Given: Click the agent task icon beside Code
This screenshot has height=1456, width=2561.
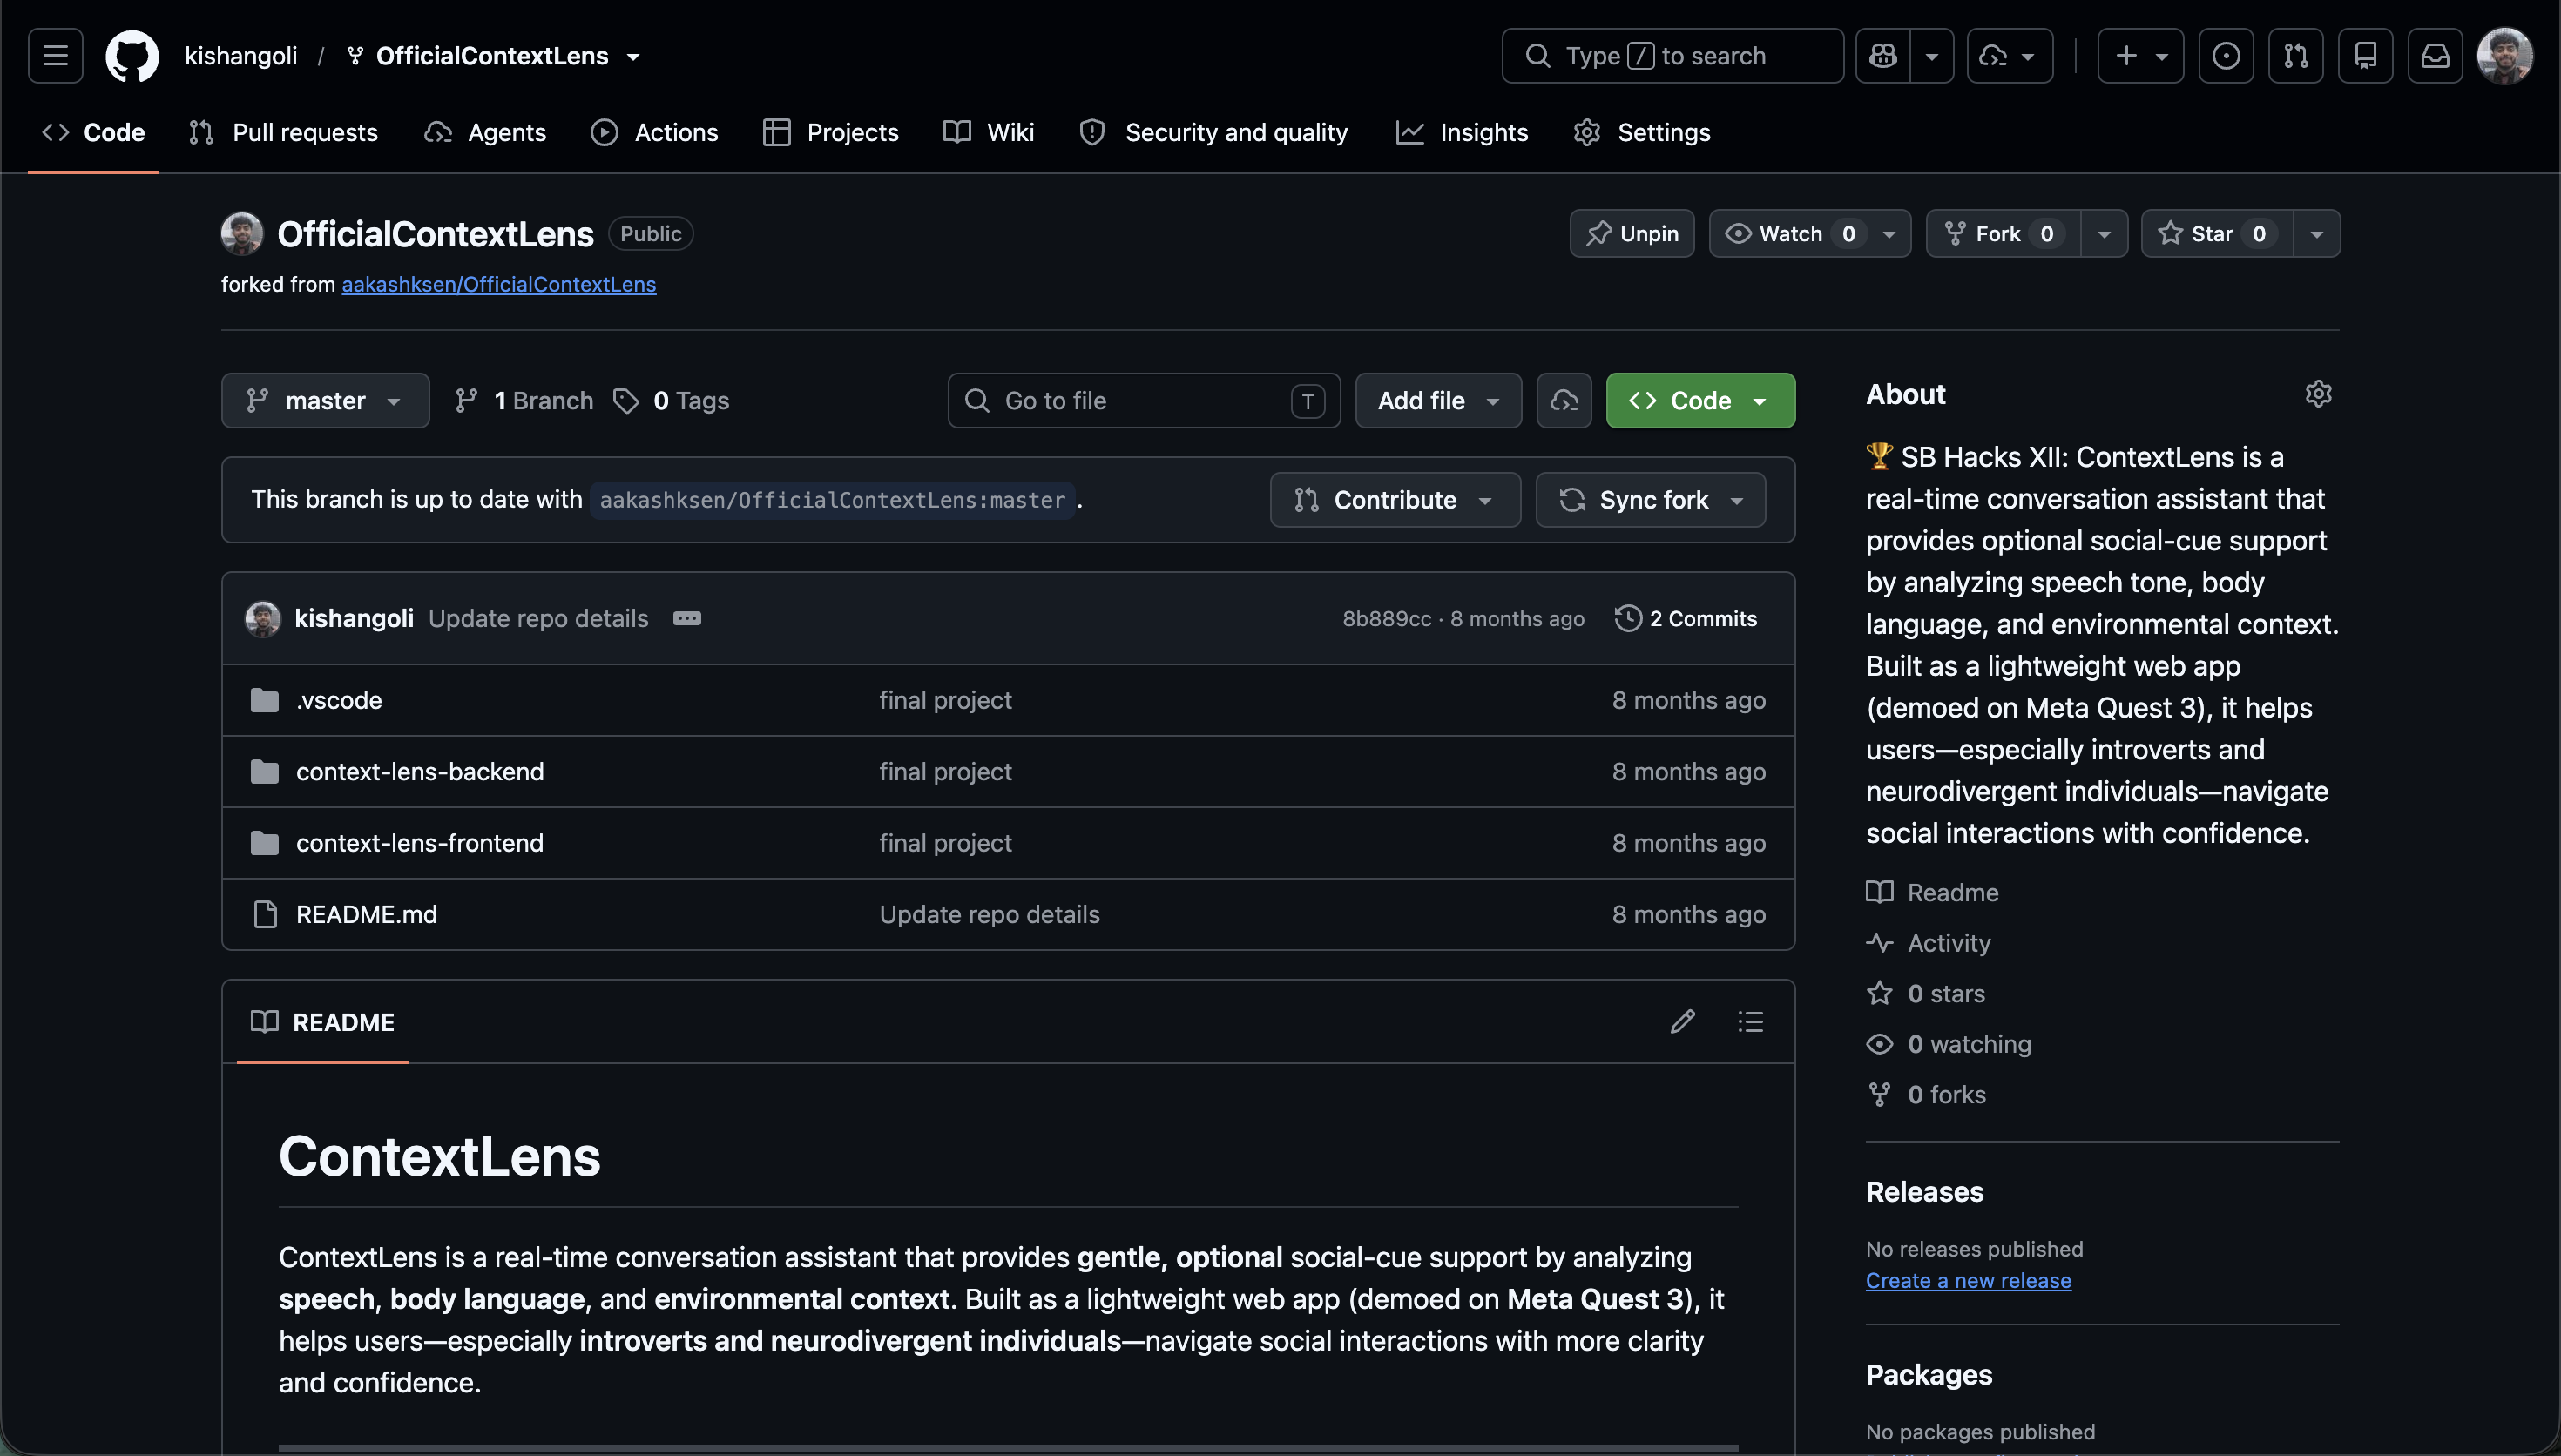Looking at the screenshot, I should 1564,401.
